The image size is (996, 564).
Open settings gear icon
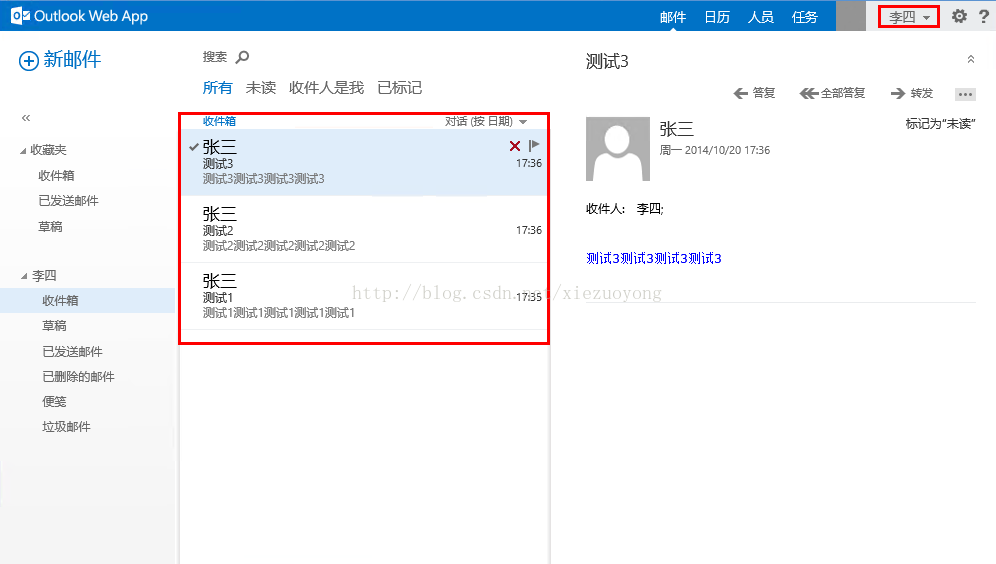coord(959,16)
